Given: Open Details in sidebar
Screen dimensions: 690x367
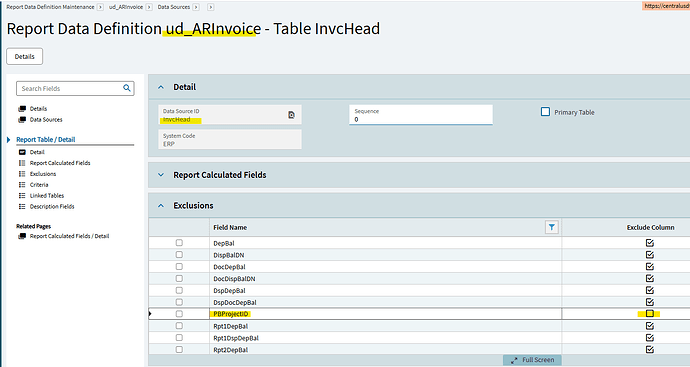Looking at the screenshot, I should coord(38,109).
